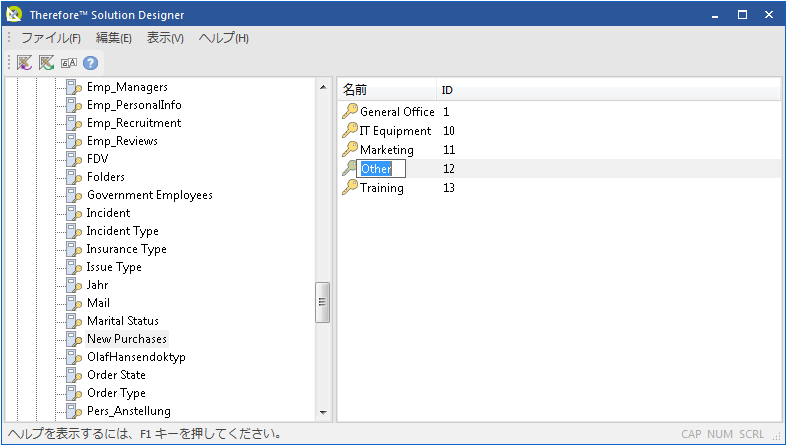Click ID value 10 in the list

click(449, 131)
